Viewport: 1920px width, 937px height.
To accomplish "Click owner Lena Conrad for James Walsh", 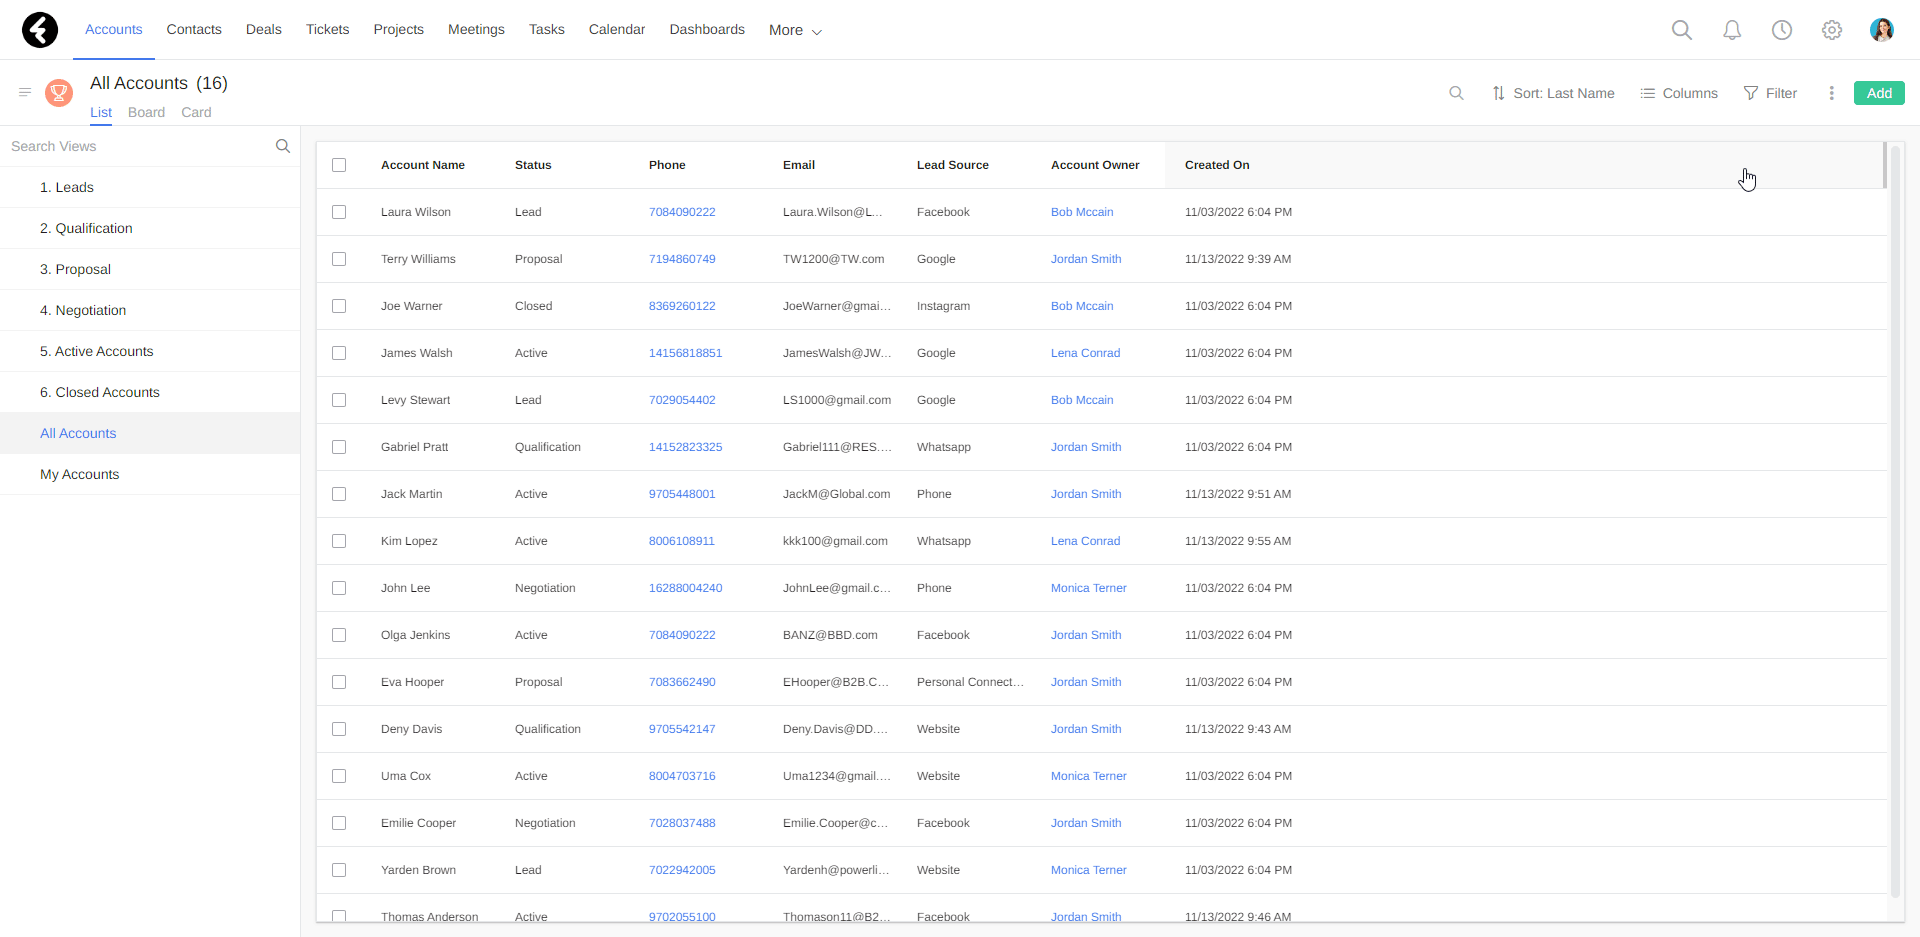I will 1085,353.
